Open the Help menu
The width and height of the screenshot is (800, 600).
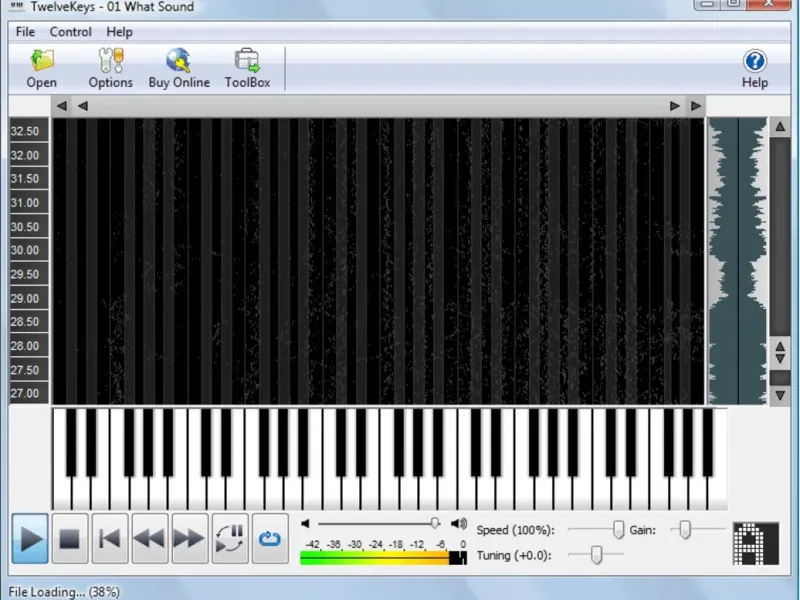[119, 32]
